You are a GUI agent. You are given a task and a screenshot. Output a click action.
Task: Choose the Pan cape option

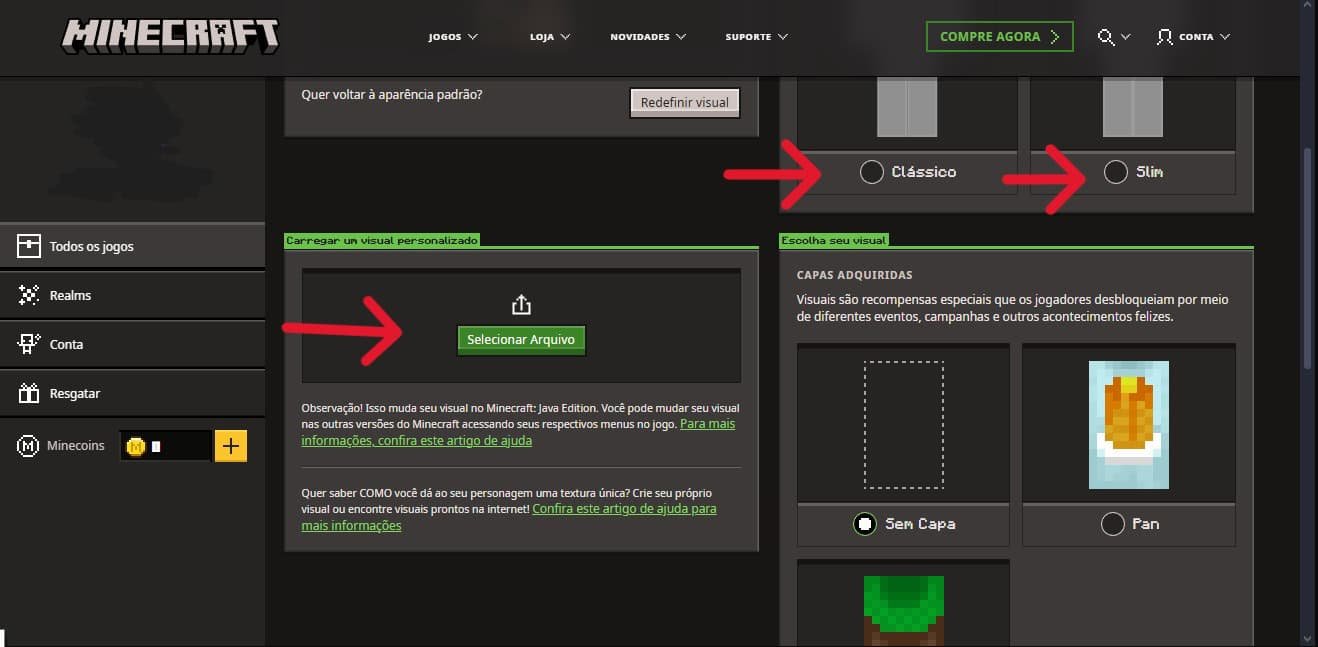pyautogui.click(x=1112, y=523)
